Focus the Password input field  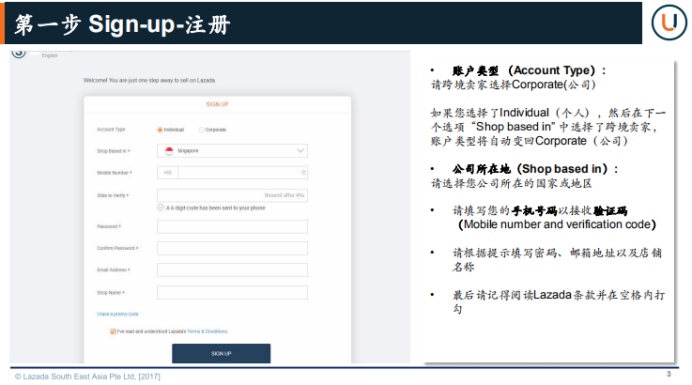pos(232,226)
